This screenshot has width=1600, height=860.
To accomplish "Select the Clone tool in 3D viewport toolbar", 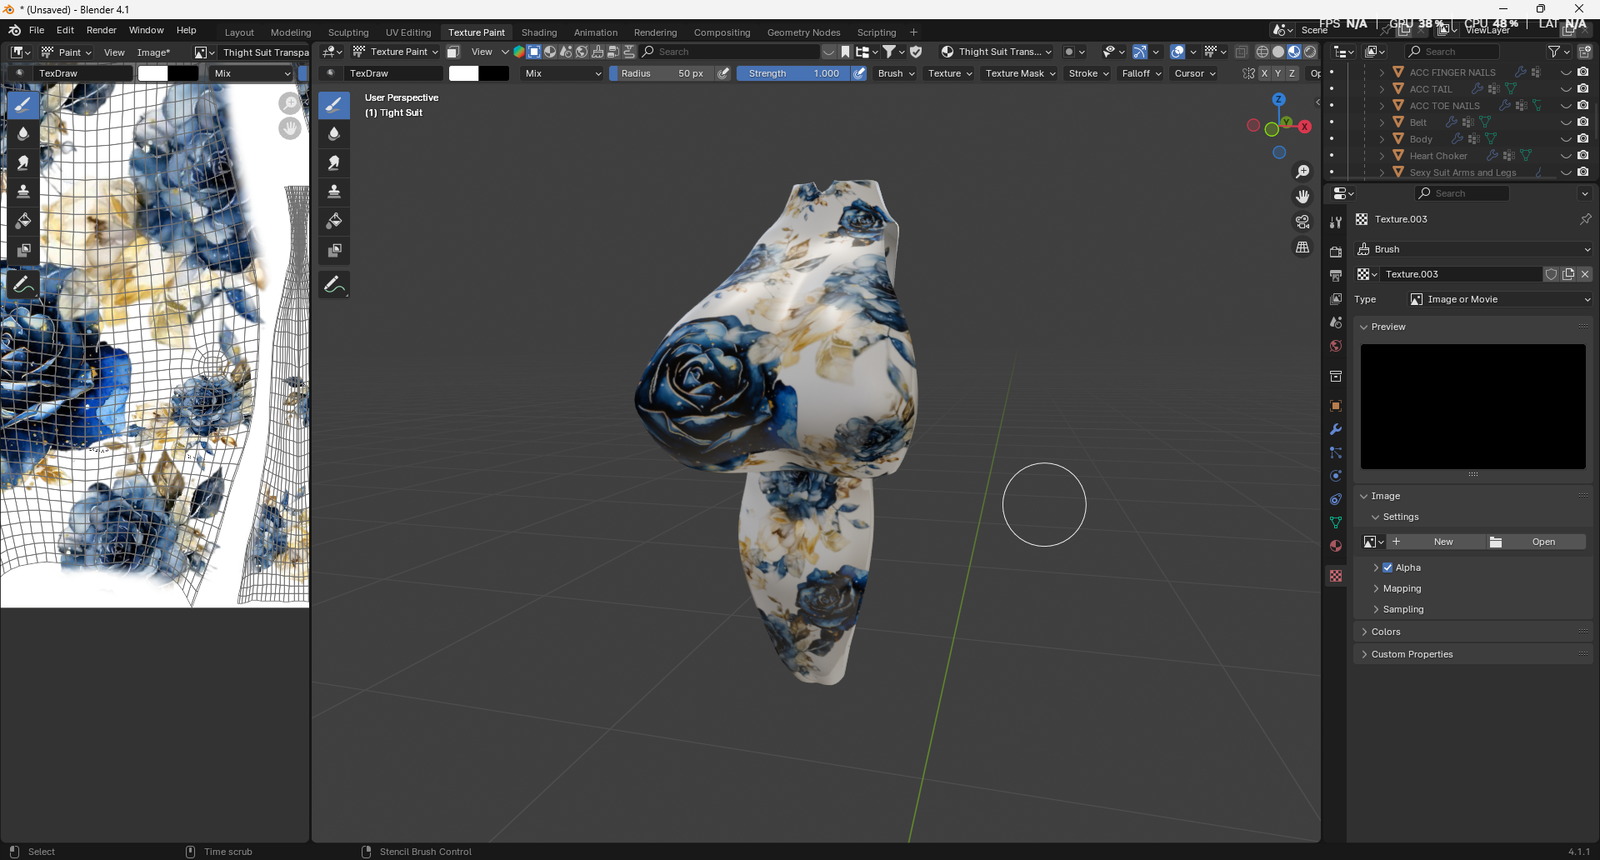I will (334, 192).
